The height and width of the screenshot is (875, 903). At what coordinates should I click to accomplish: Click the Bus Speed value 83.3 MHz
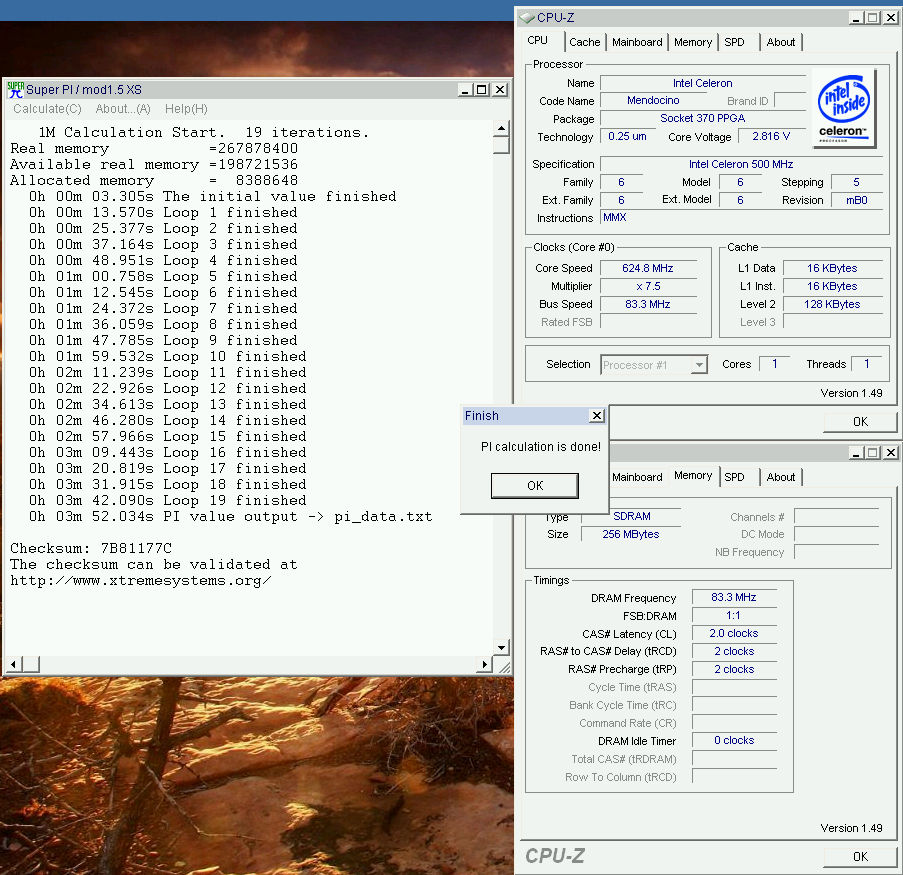[647, 304]
